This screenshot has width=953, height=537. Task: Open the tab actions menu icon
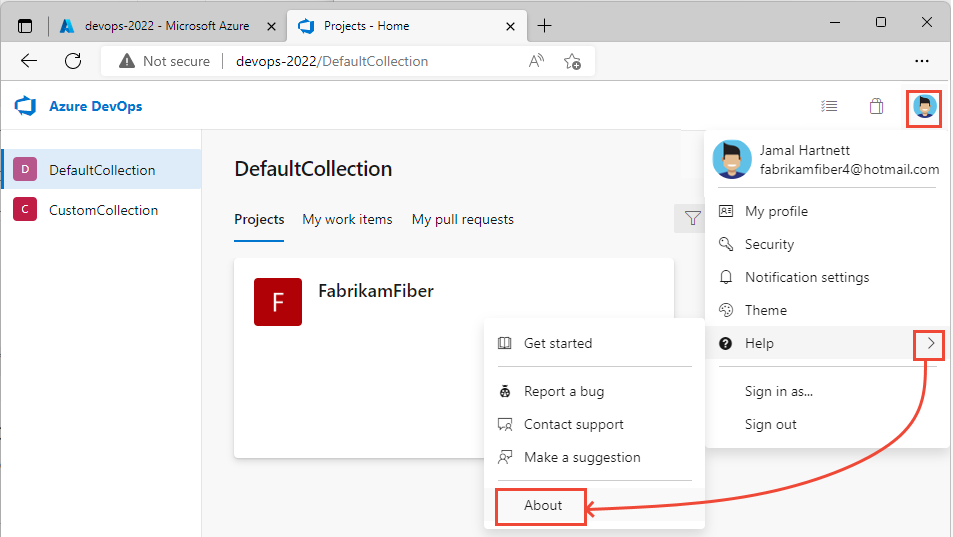(x=25, y=26)
